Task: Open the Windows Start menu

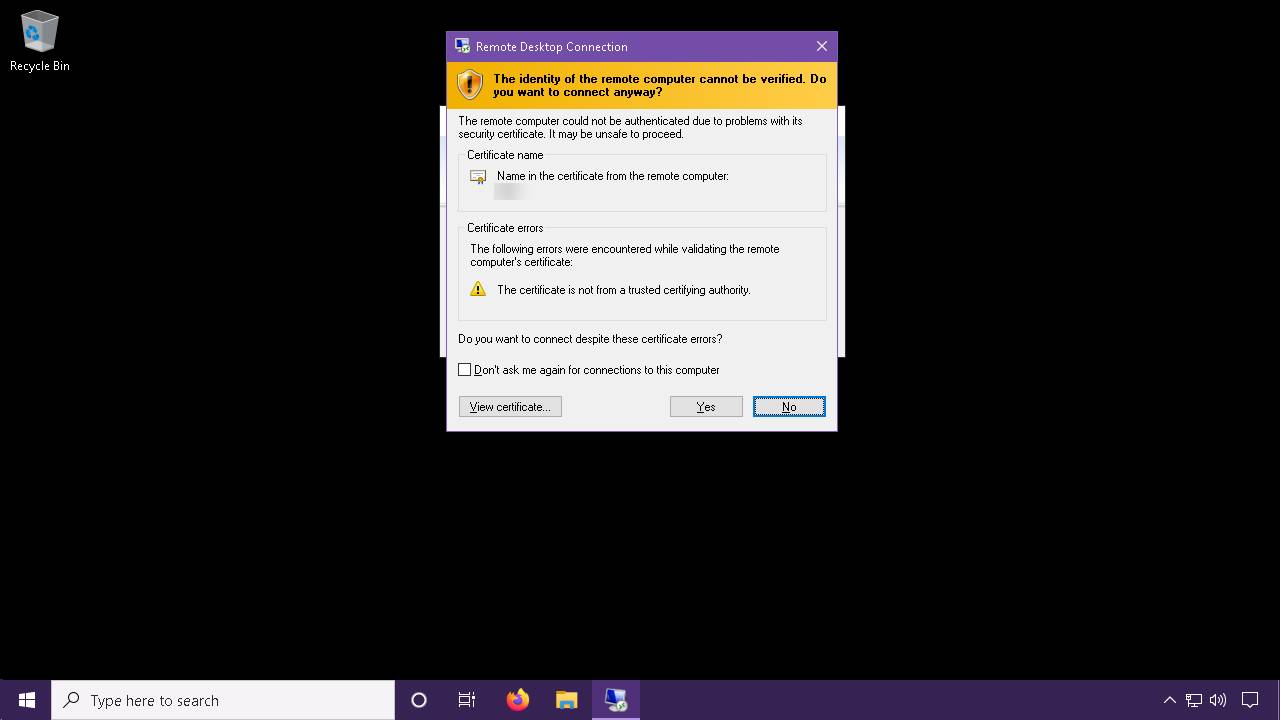Action: tap(27, 700)
